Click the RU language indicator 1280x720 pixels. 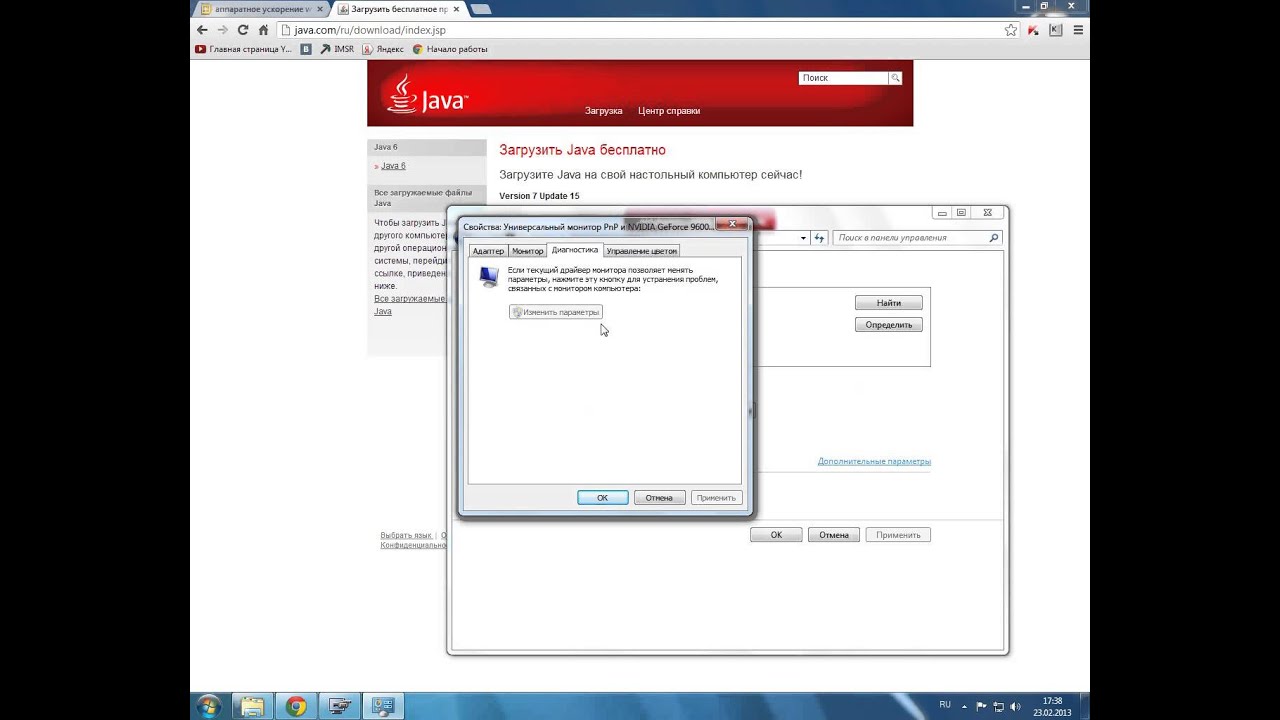click(945, 705)
